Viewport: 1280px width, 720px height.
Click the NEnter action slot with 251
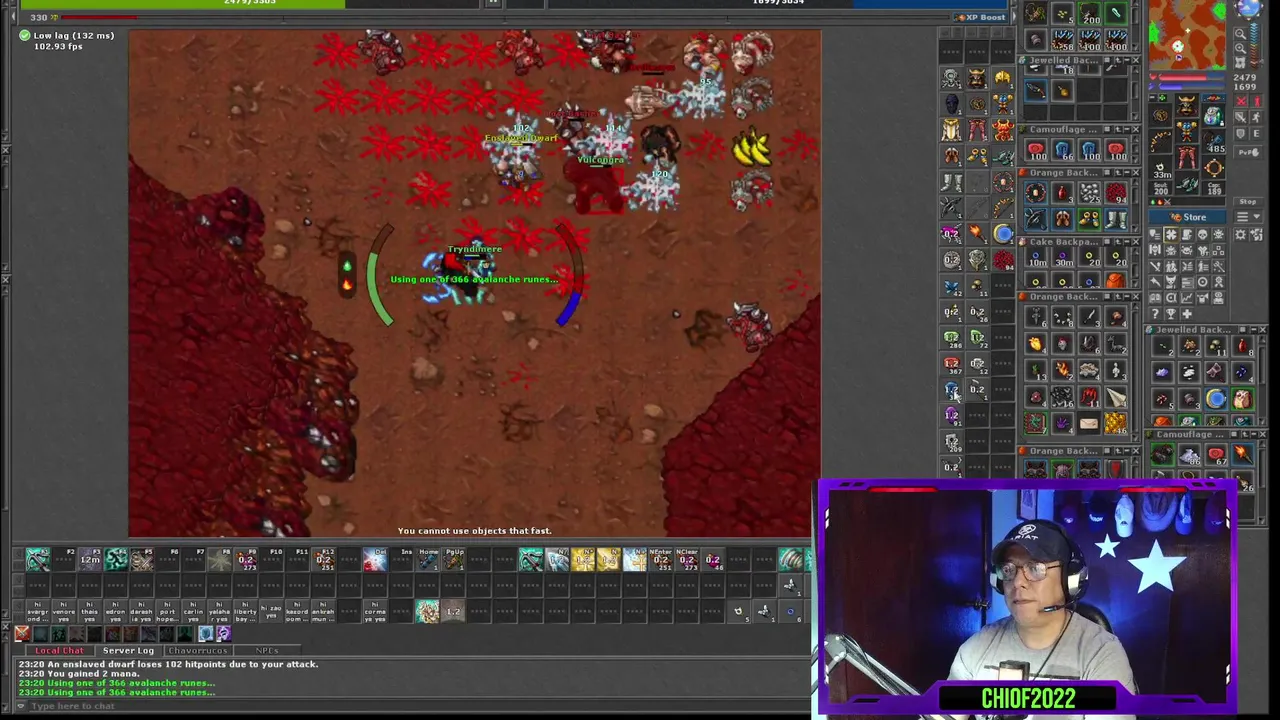(660, 559)
